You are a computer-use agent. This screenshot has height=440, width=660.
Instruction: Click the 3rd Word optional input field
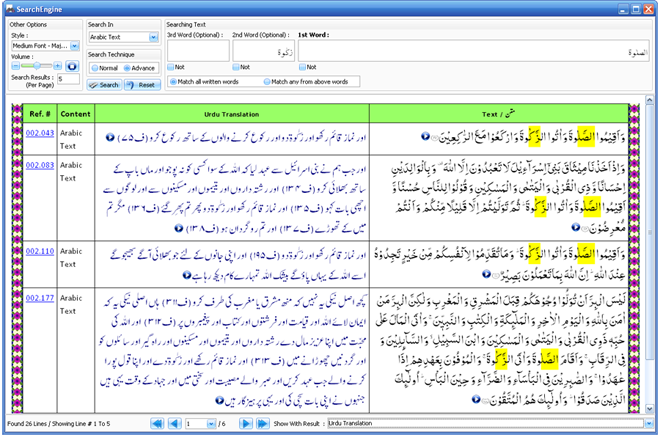click(198, 52)
